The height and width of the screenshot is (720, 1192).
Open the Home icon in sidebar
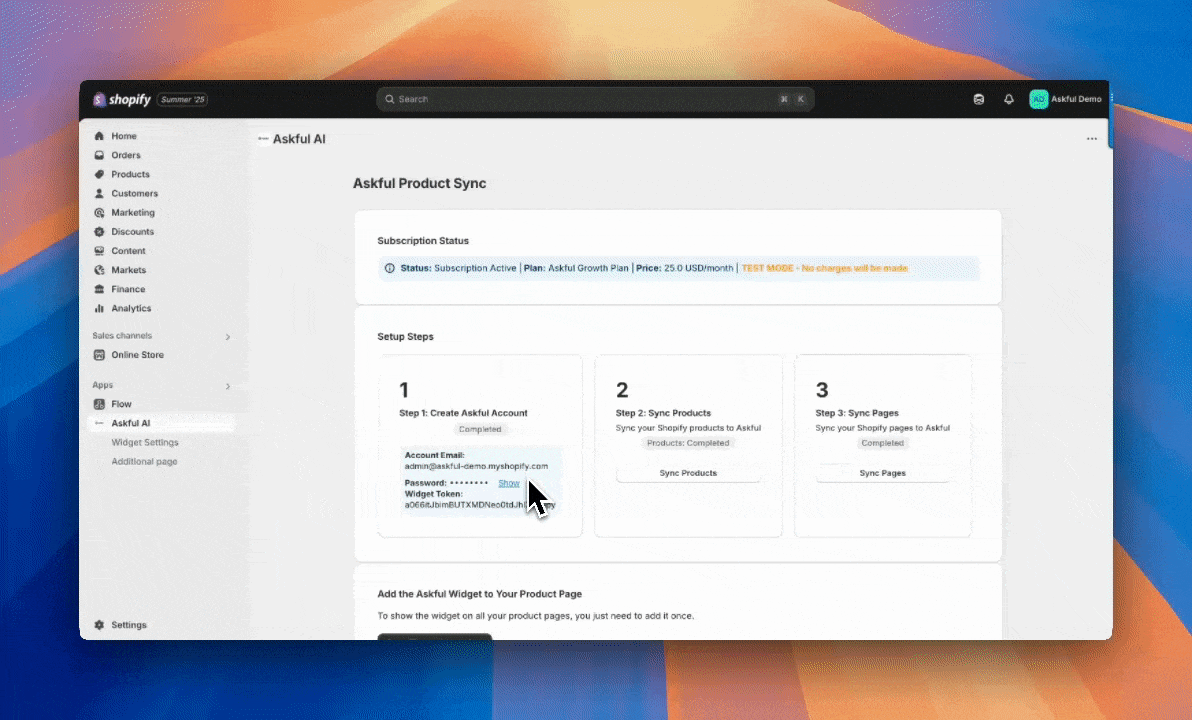point(99,136)
